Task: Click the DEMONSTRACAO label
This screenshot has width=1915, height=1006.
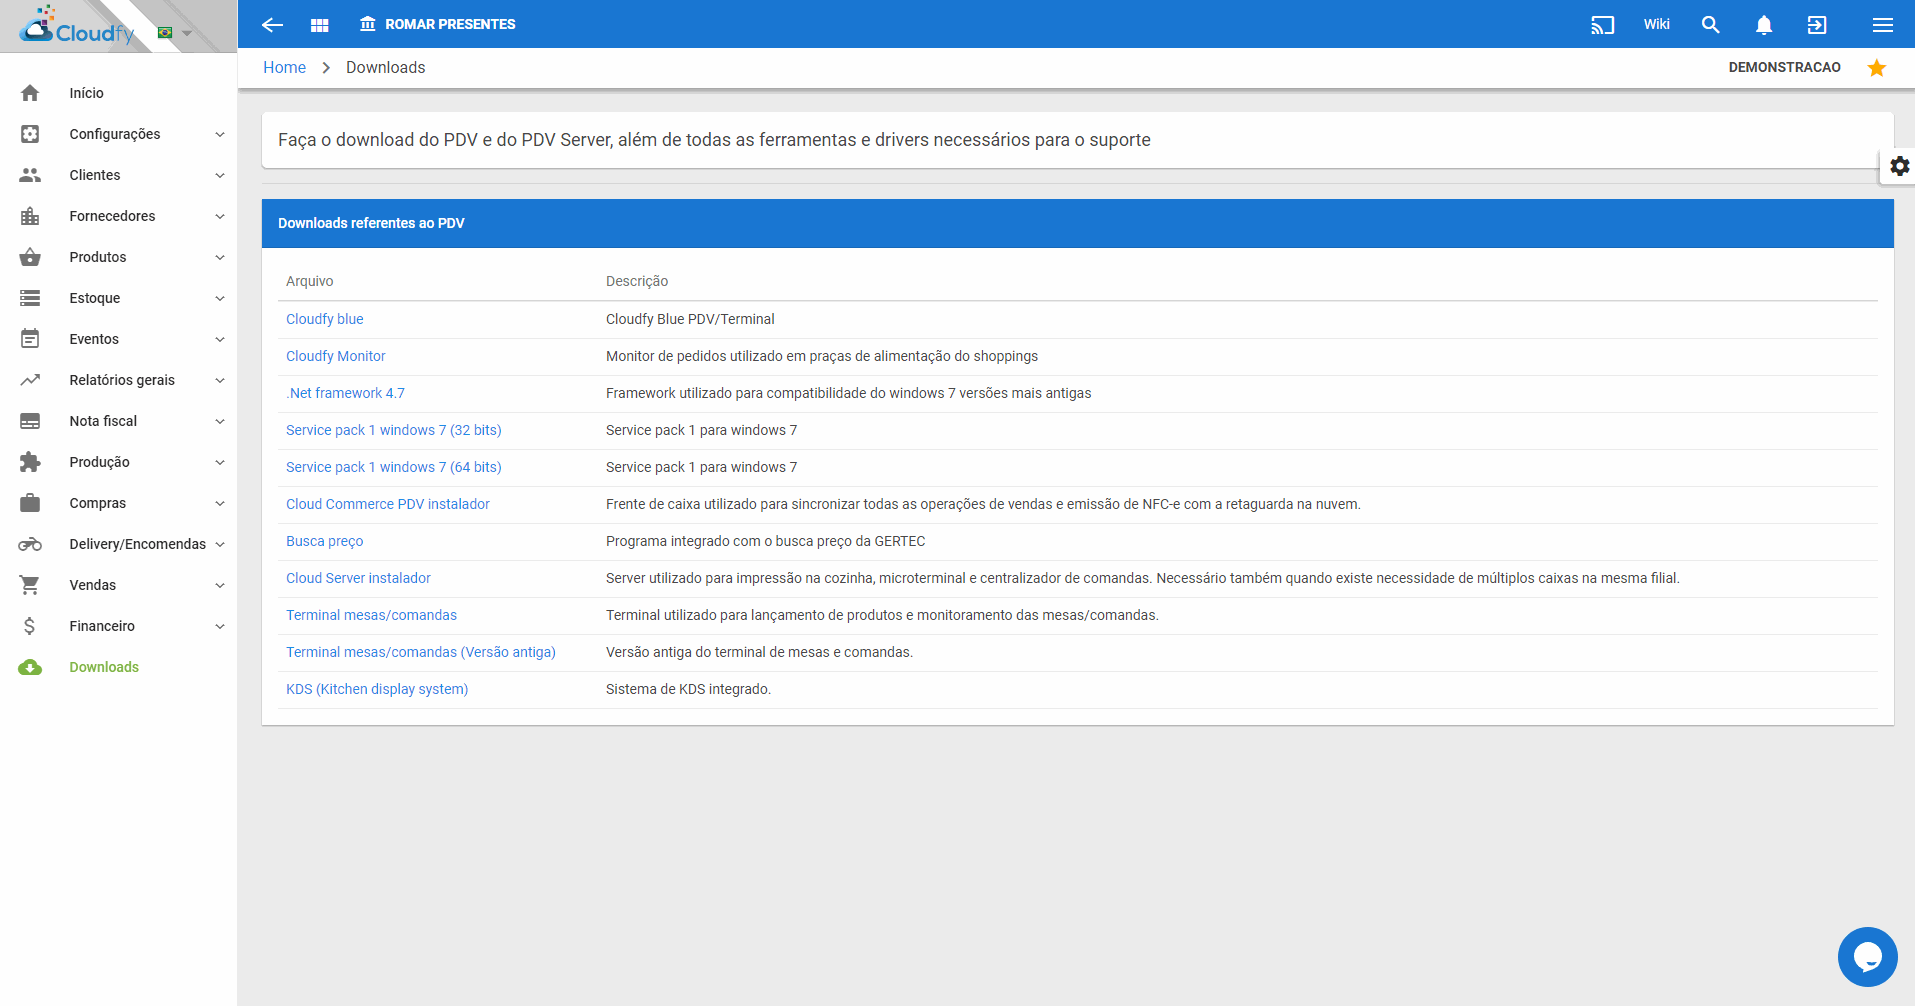Action: pyautogui.click(x=1785, y=67)
